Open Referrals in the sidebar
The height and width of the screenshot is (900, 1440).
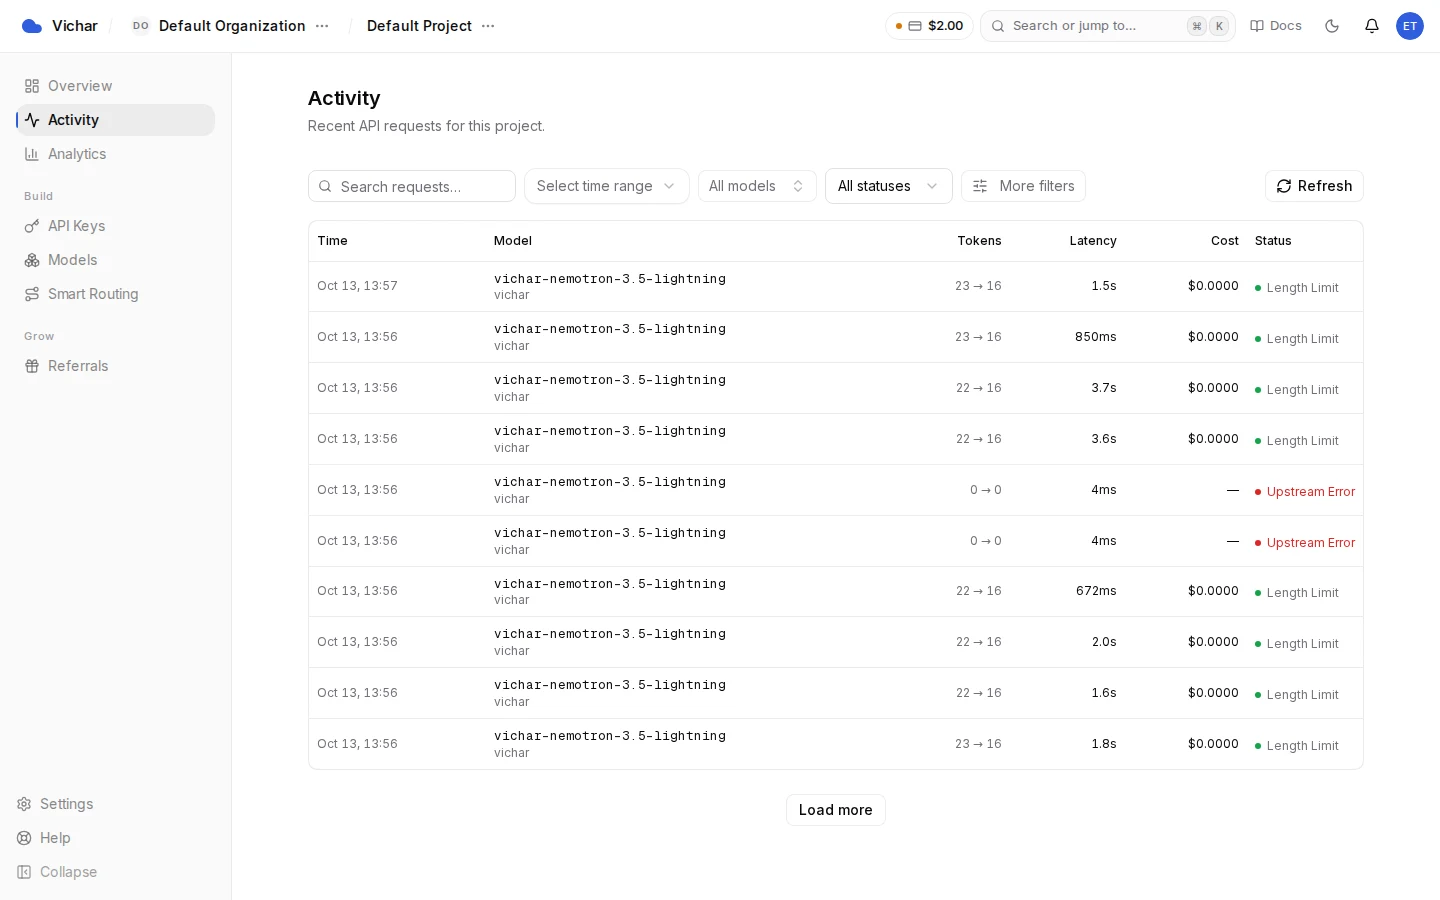[x=115, y=366]
